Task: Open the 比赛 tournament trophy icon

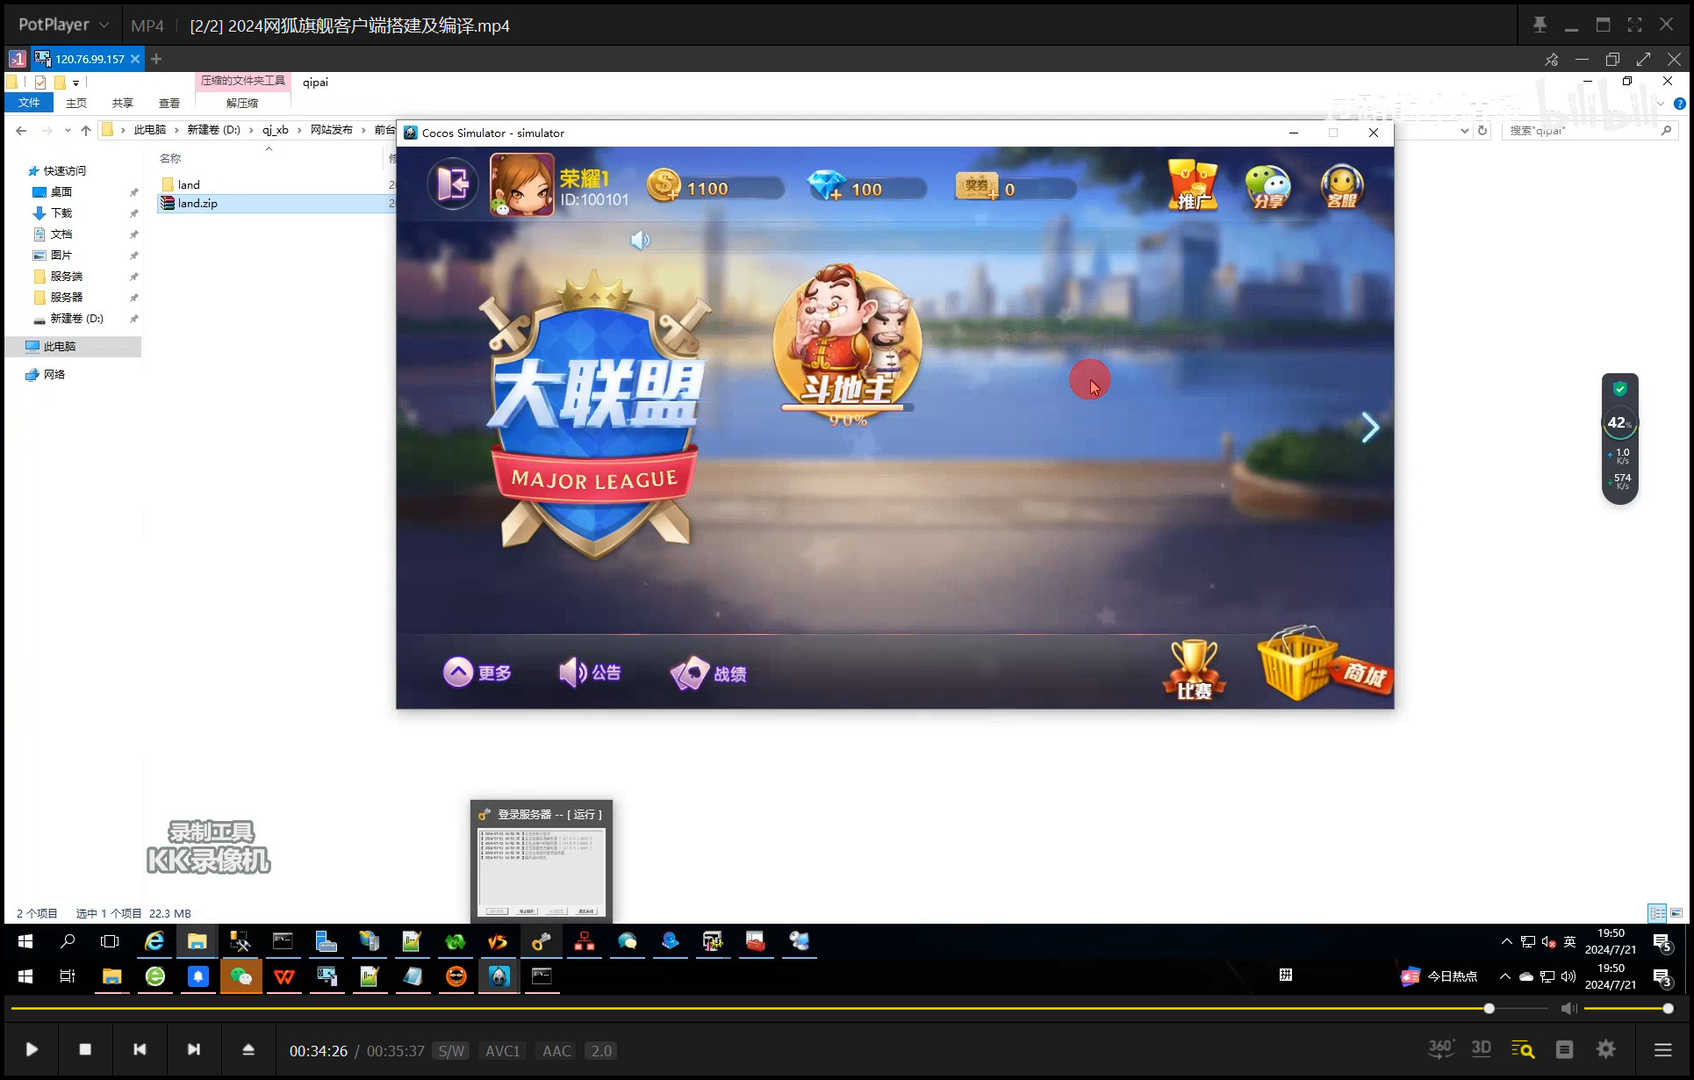Action: (1192, 665)
